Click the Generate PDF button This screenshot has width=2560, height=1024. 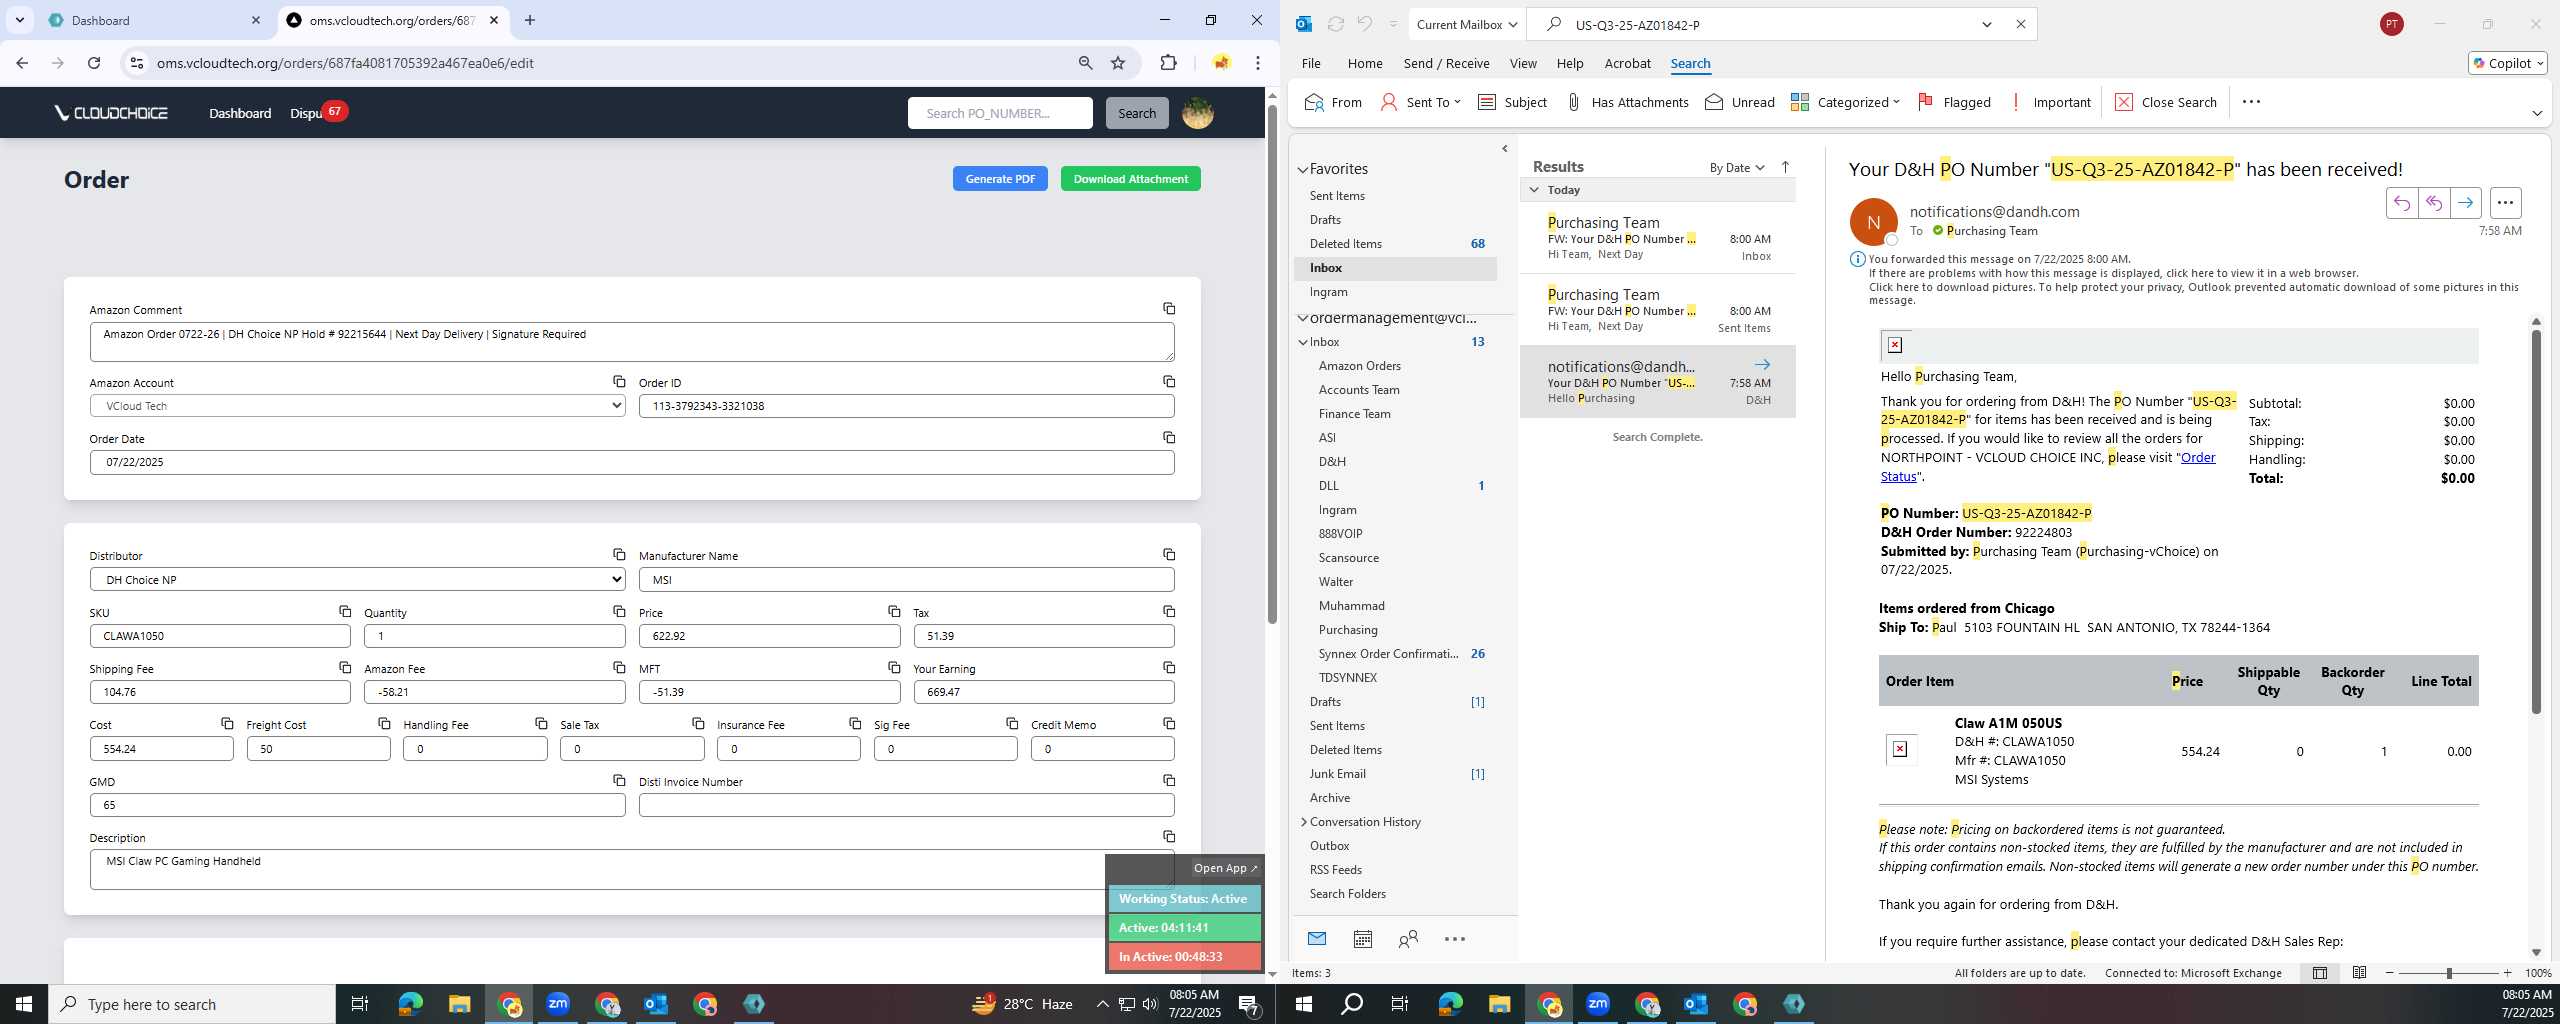pyautogui.click(x=1000, y=179)
